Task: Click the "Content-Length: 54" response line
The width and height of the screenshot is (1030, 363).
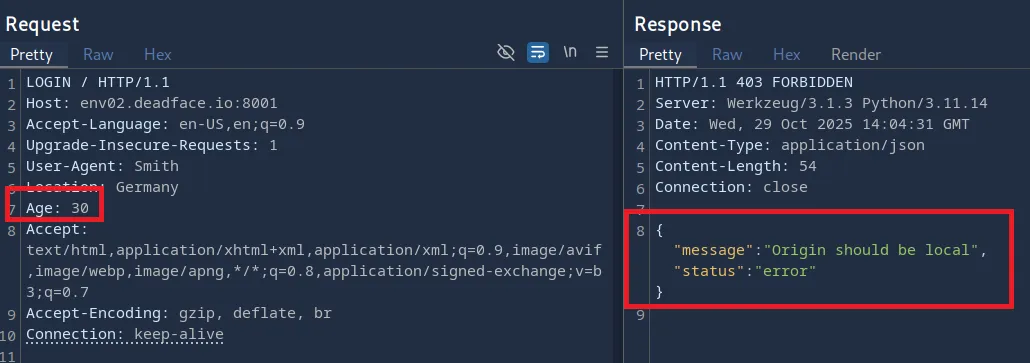Action: click(x=736, y=166)
